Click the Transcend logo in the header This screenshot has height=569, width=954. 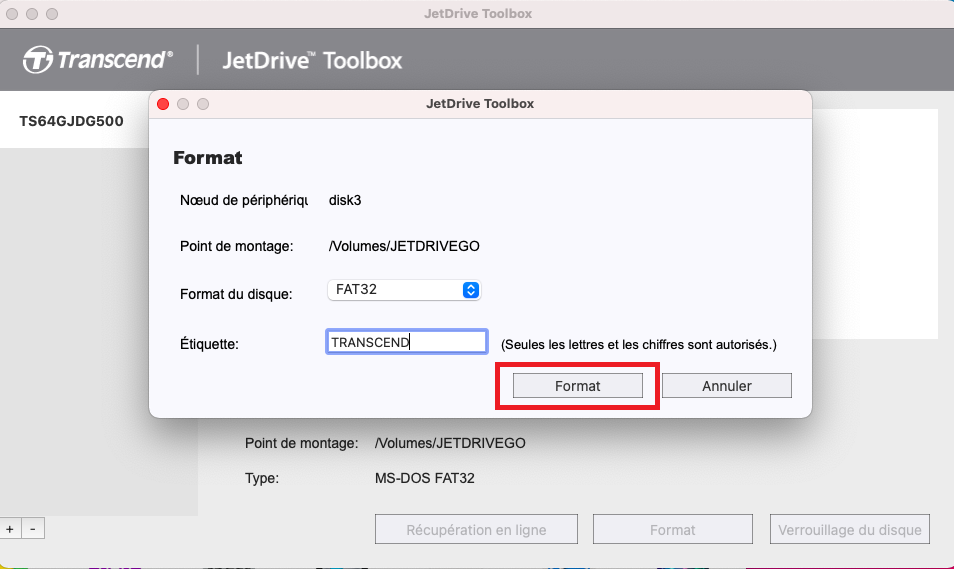98,60
